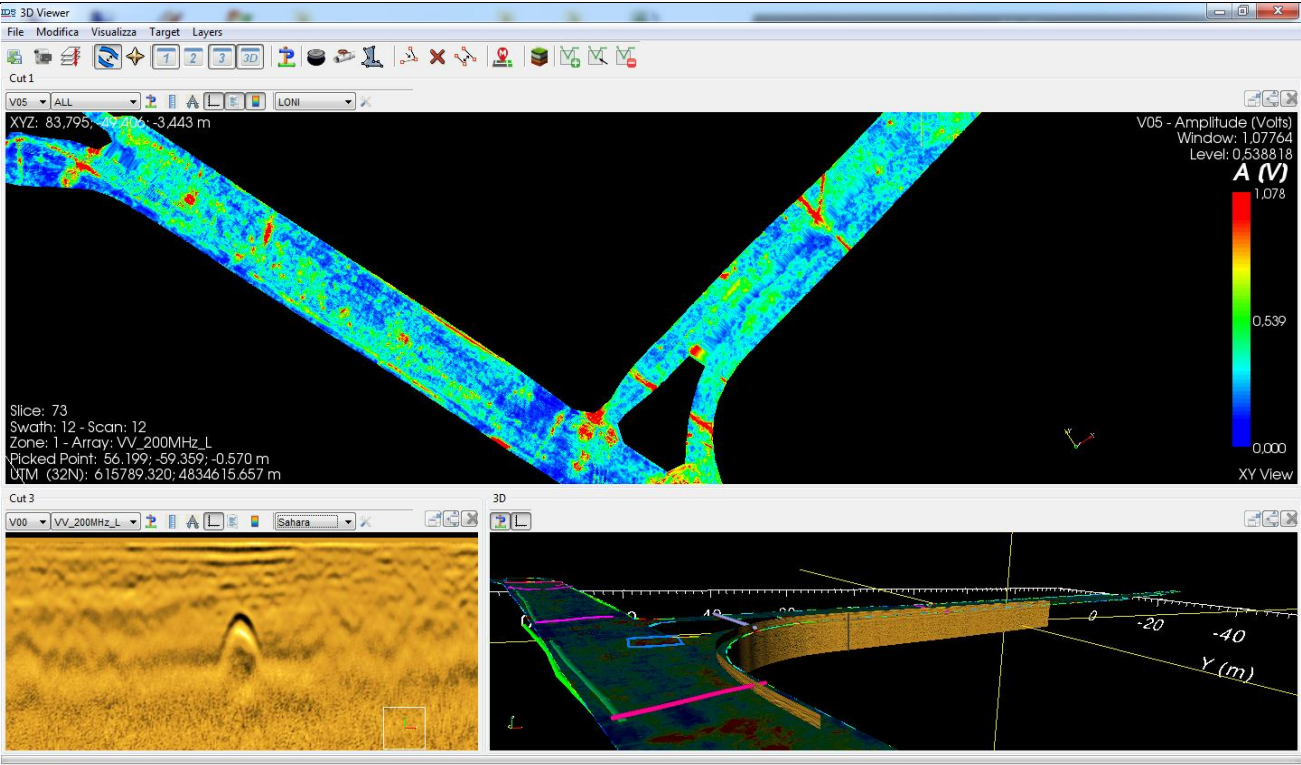Toggle the rotate view mode button

(x=107, y=57)
